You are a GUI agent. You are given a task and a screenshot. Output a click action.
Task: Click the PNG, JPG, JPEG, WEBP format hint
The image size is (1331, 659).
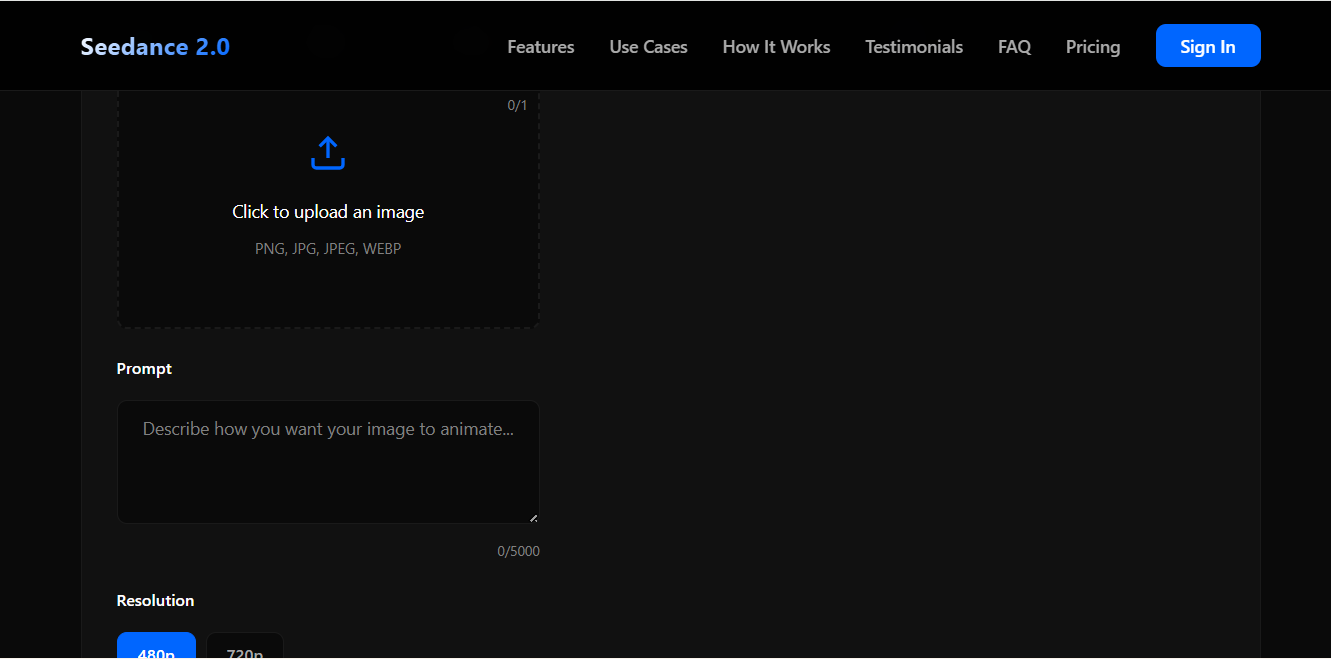(x=328, y=249)
